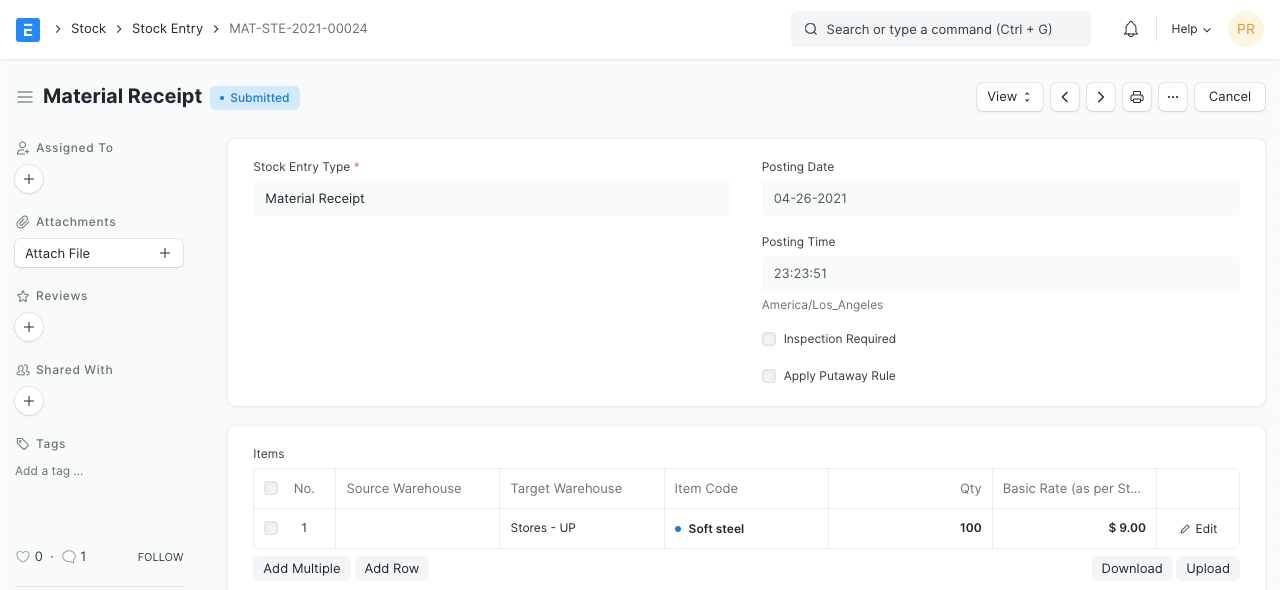
Task: Open the PR user avatar menu
Action: pyautogui.click(x=1246, y=29)
